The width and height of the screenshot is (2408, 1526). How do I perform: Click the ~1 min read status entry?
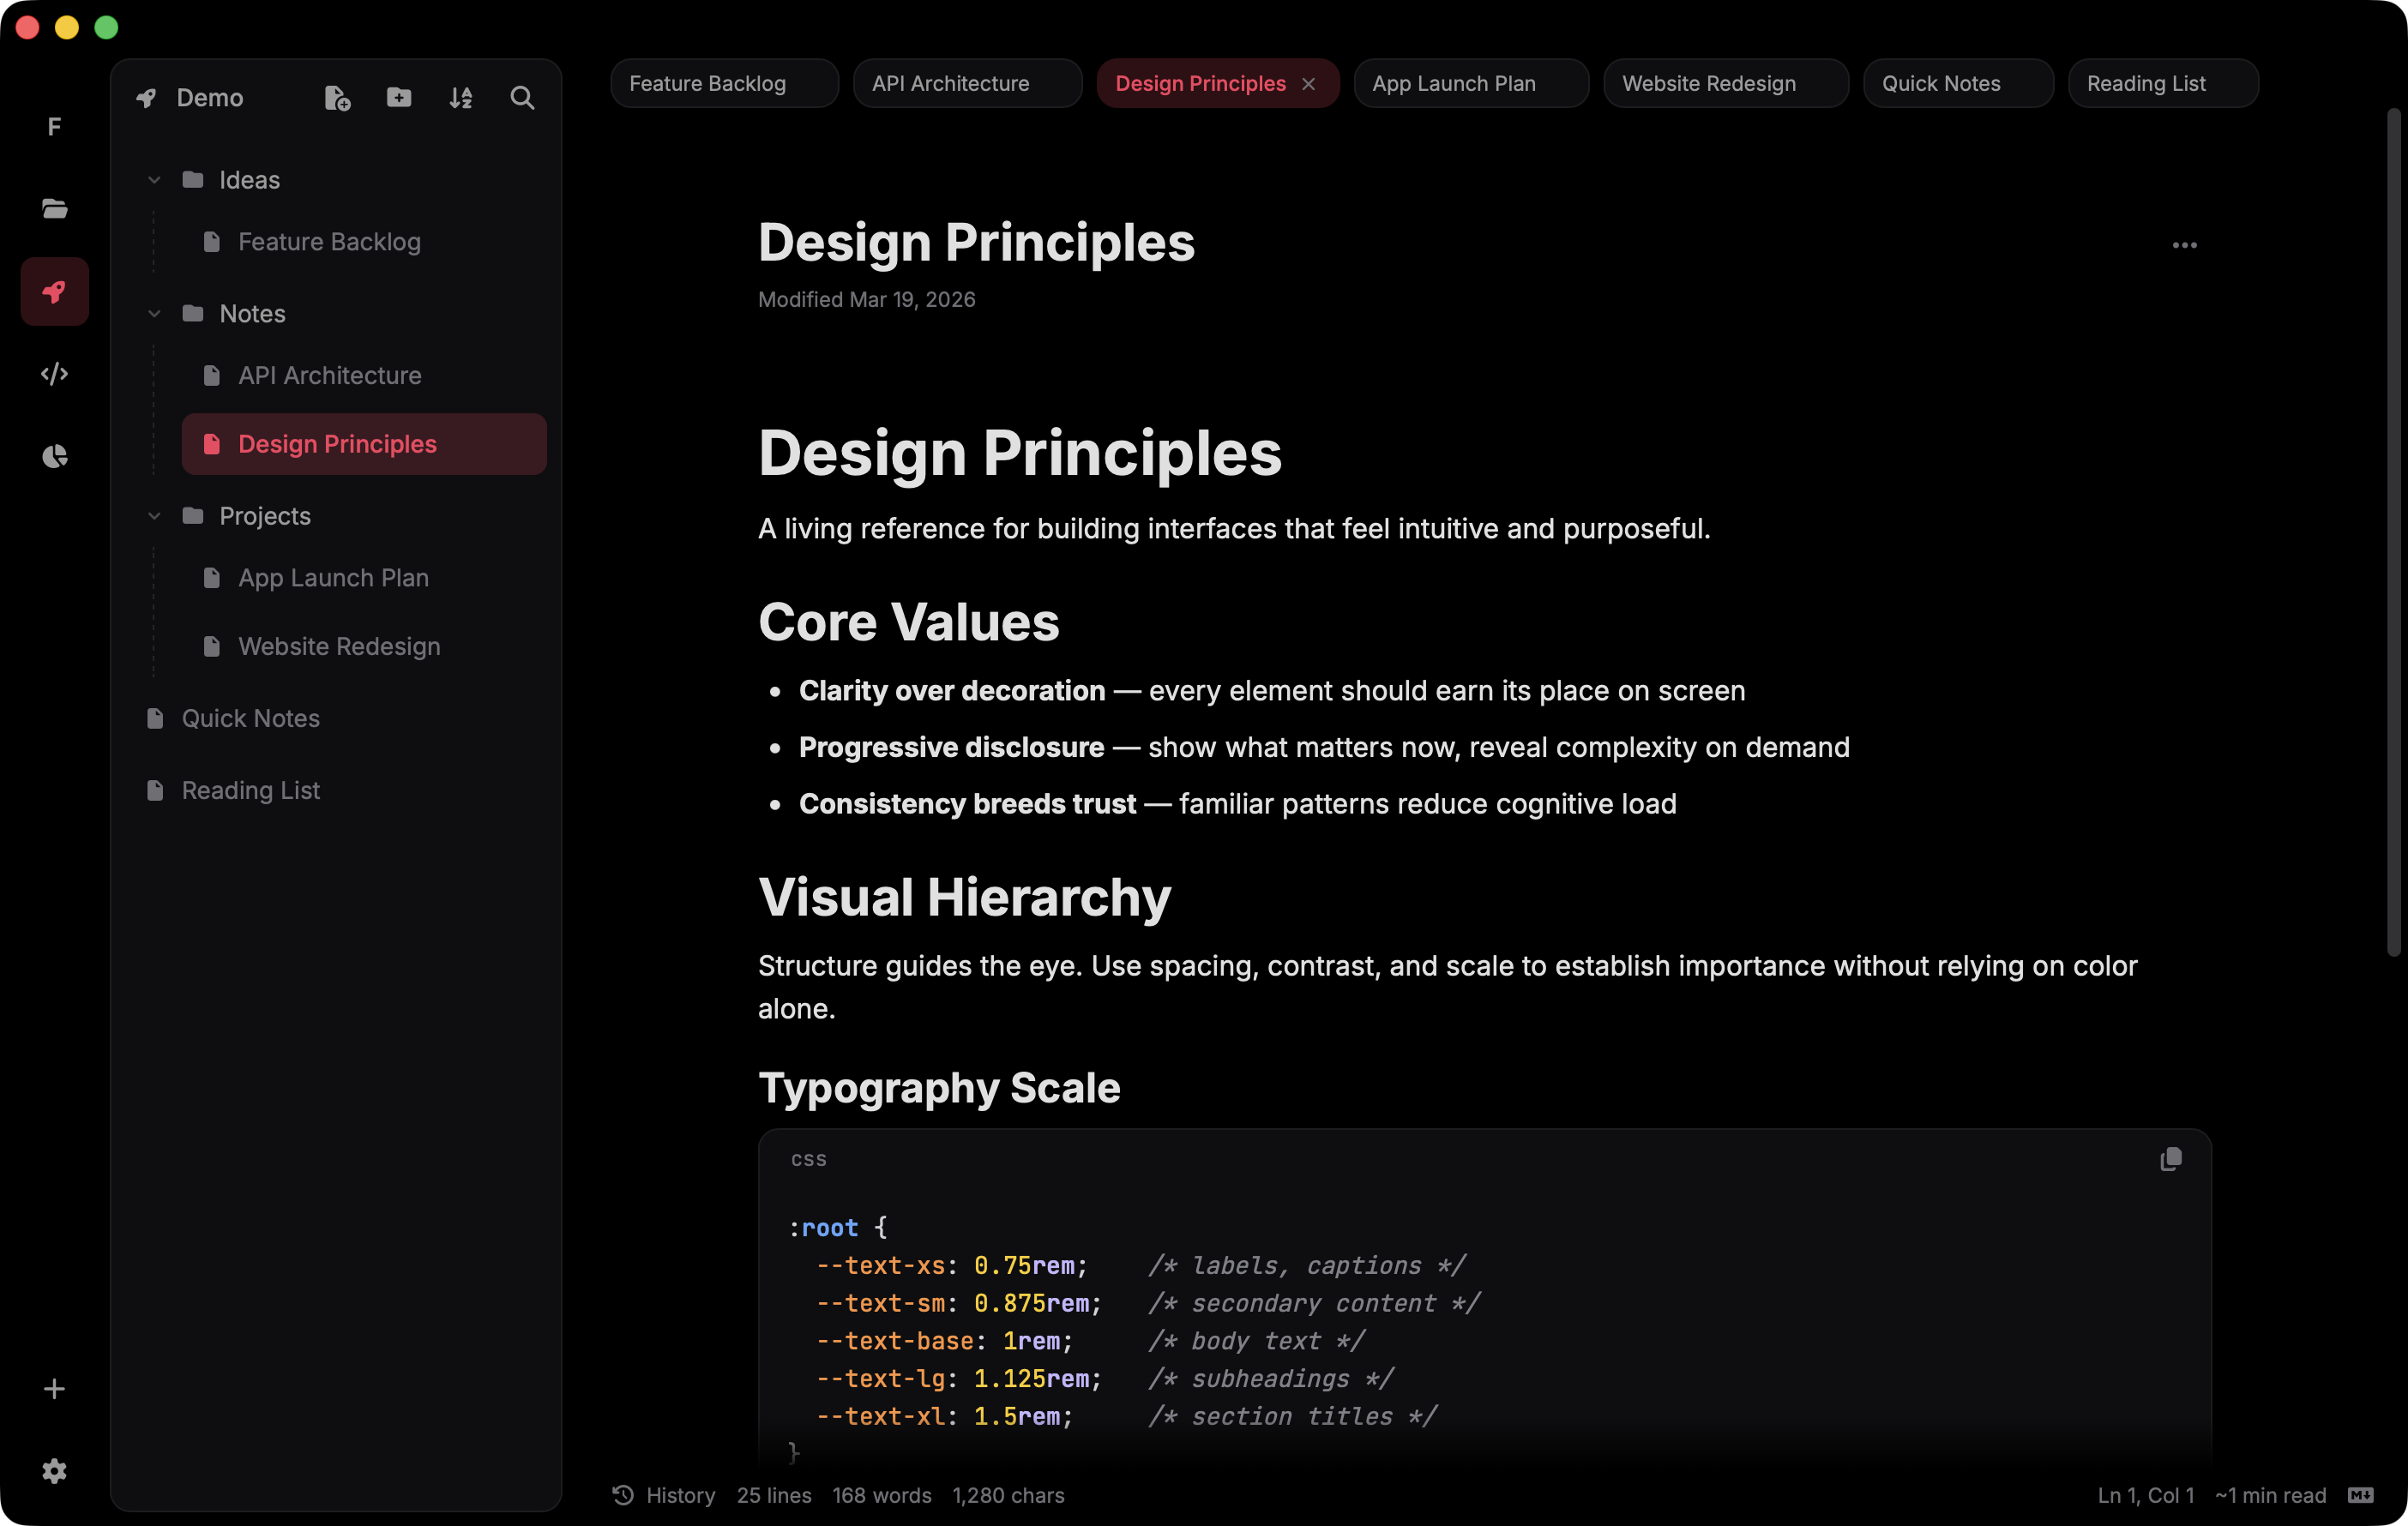coord(2270,1495)
